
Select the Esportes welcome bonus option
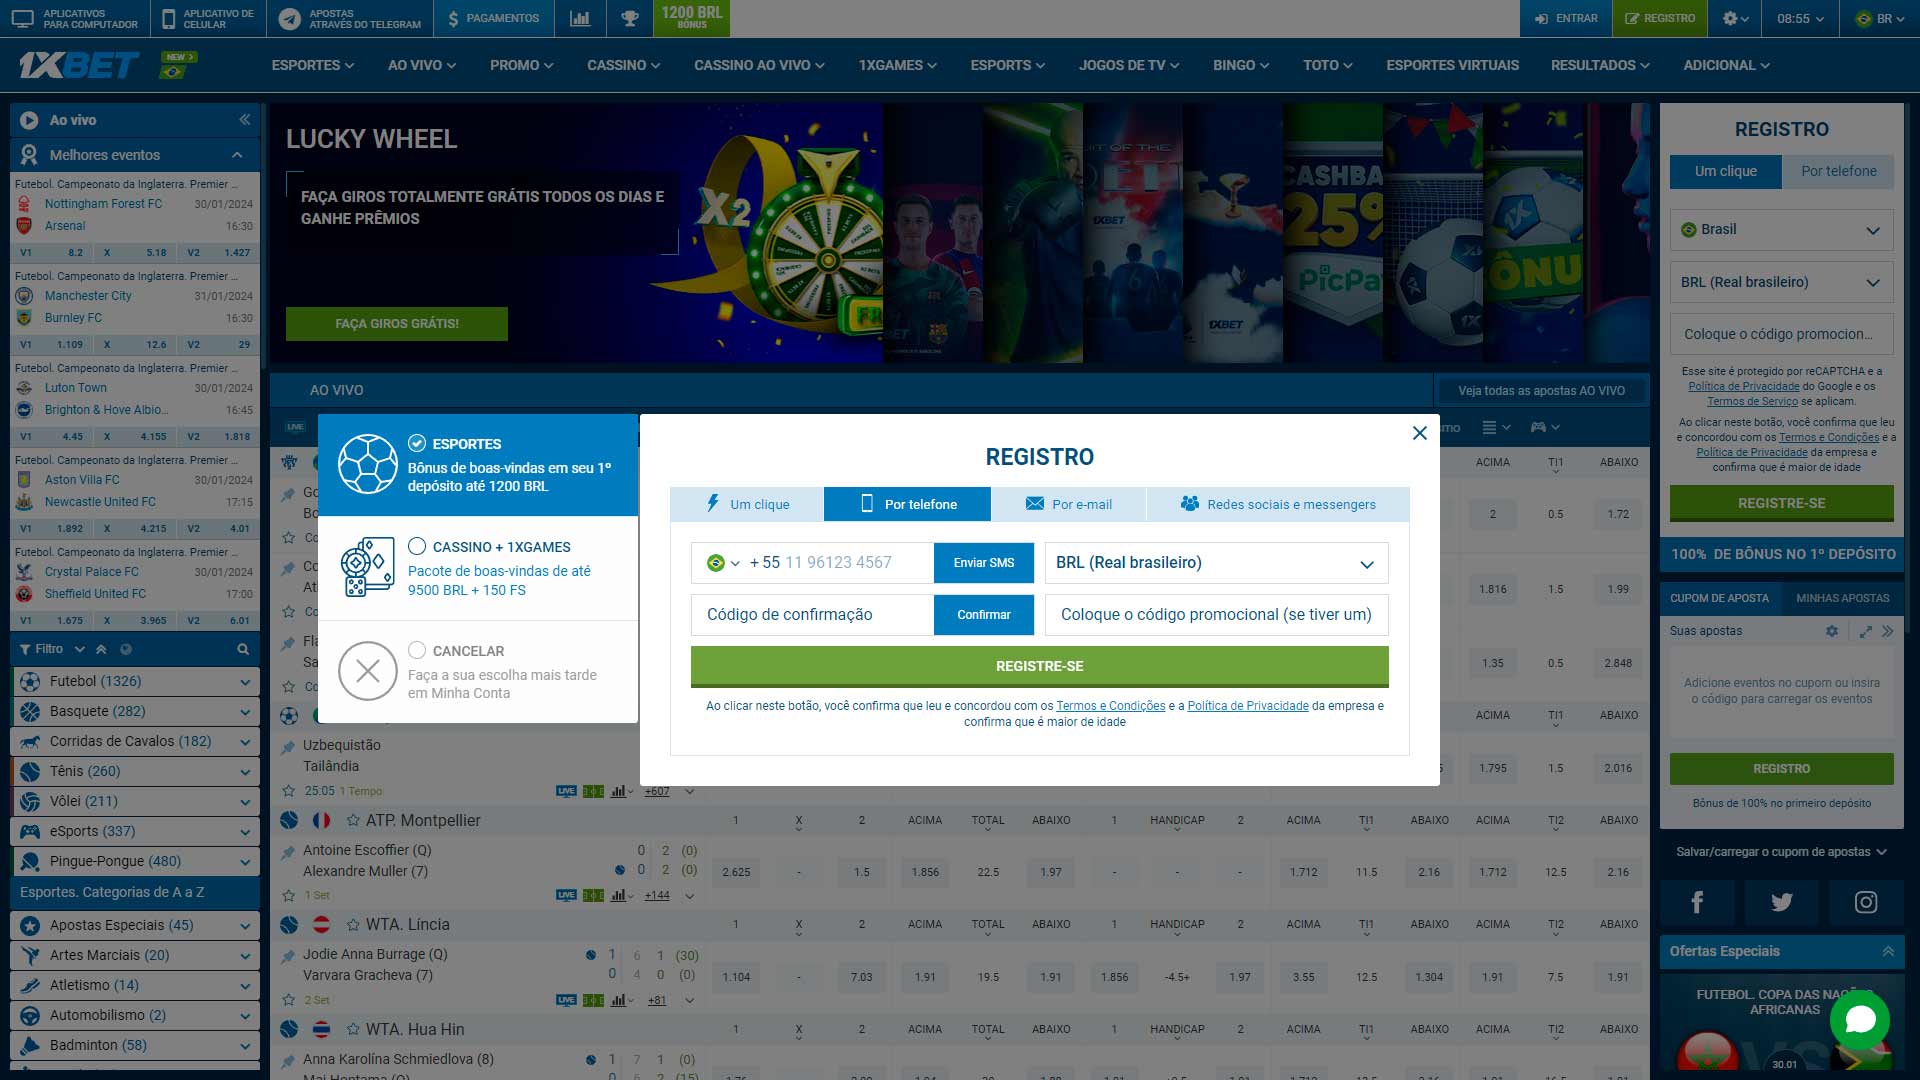pyautogui.click(x=477, y=465)
